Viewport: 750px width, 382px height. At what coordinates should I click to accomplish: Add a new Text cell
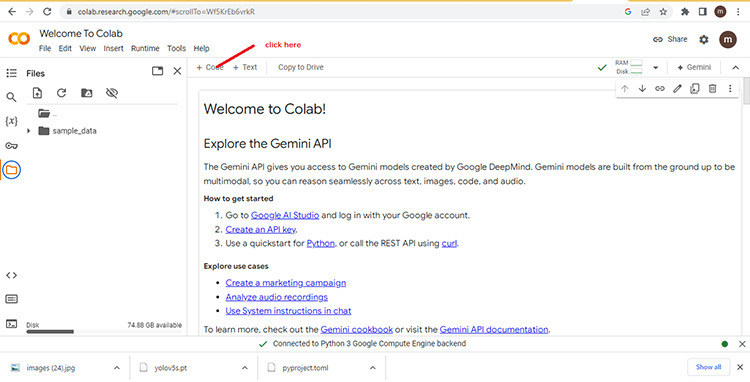coord(245,67)
